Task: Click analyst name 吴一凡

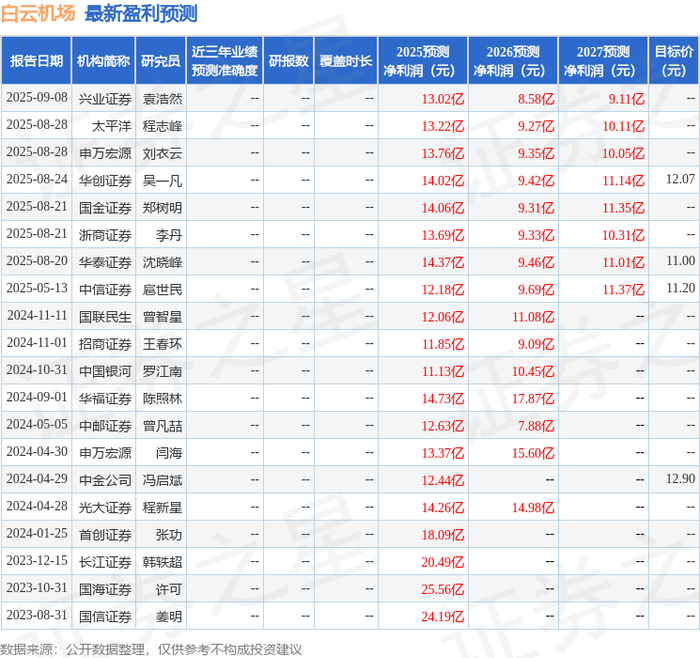Action: coord(162,180)
